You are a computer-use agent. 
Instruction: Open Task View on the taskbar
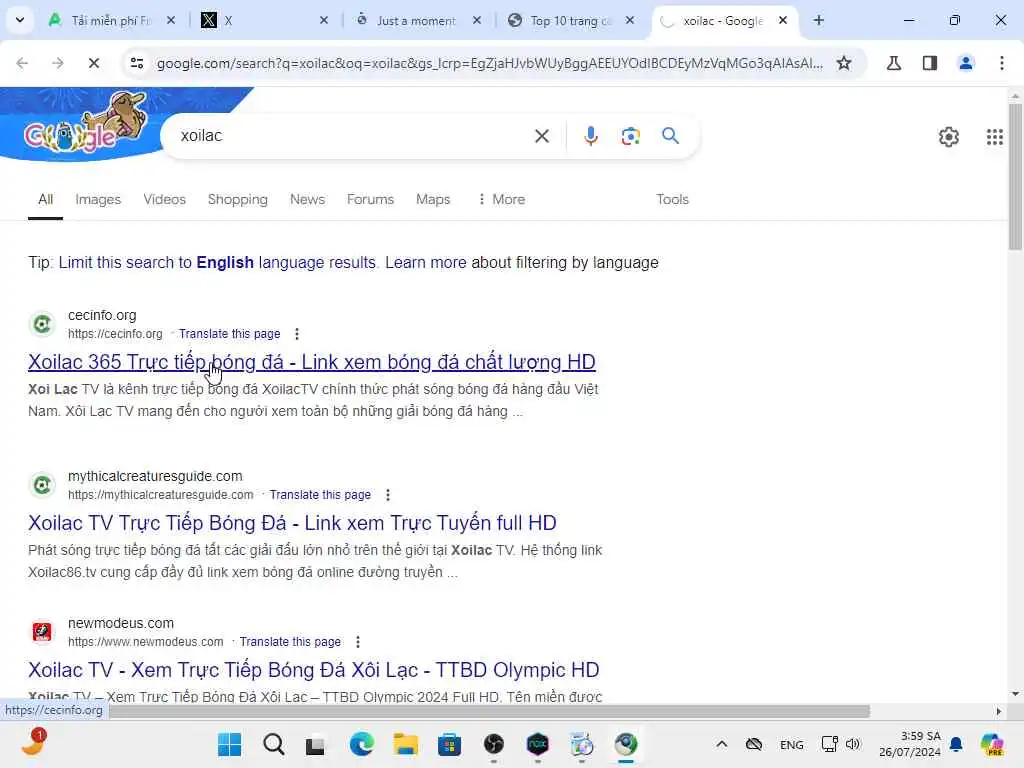point(315,744)
